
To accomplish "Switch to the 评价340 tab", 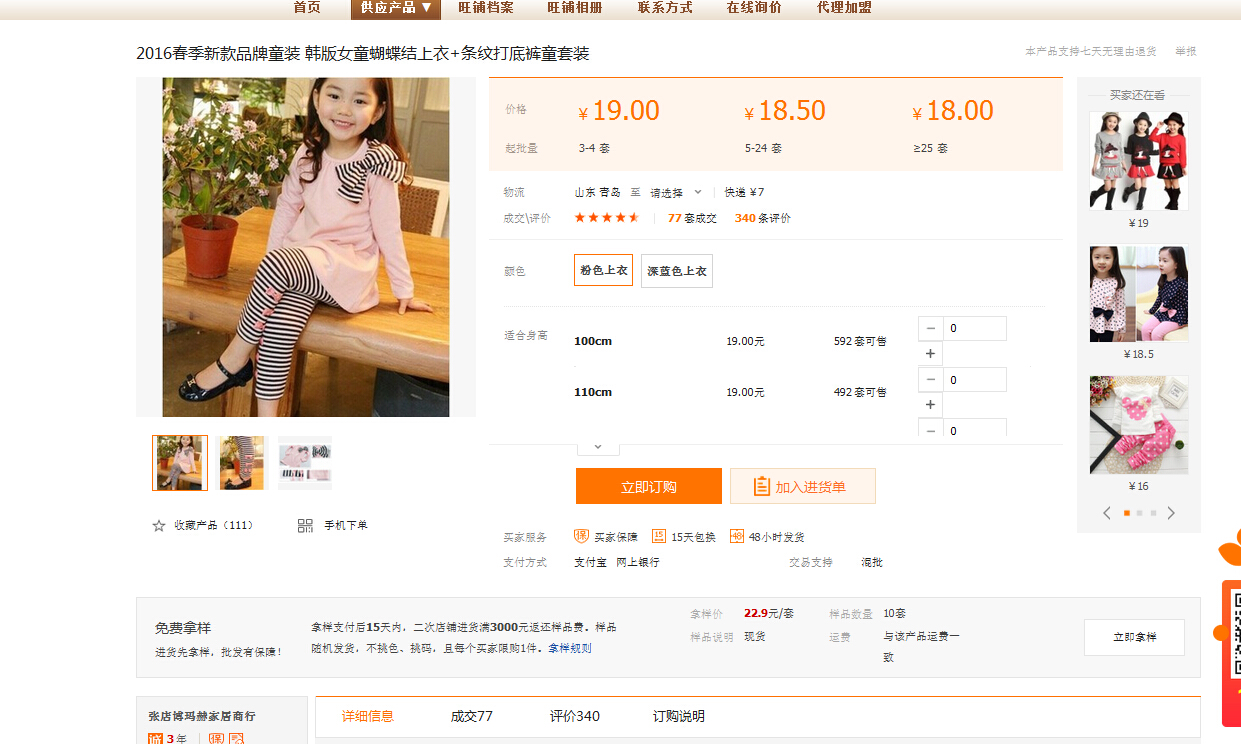I will coord(575,716).
